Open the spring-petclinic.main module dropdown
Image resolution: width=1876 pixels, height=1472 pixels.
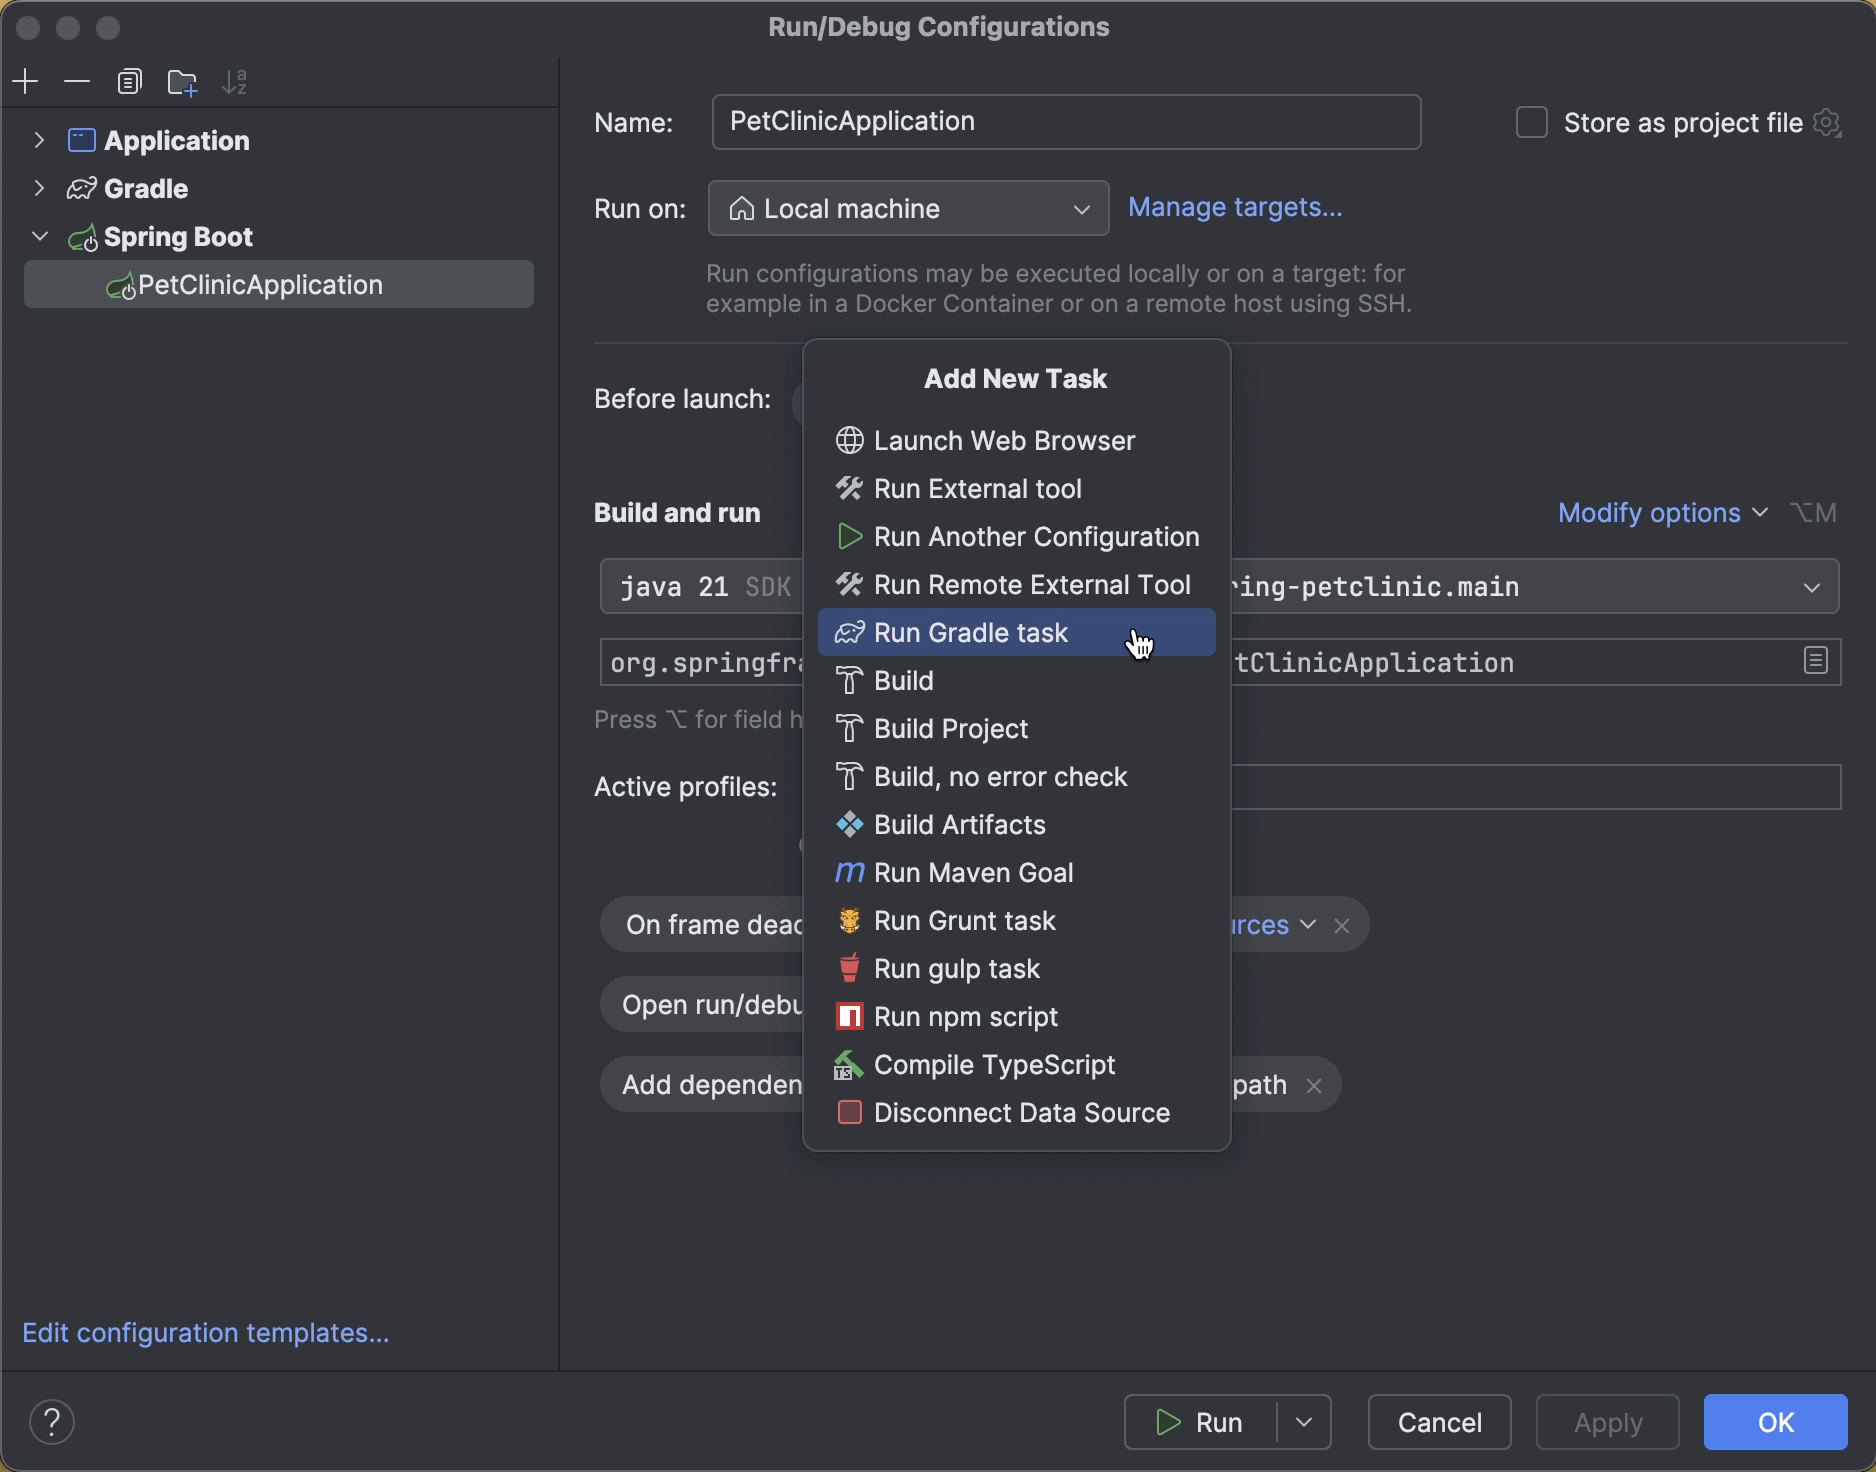[1812, 587]
